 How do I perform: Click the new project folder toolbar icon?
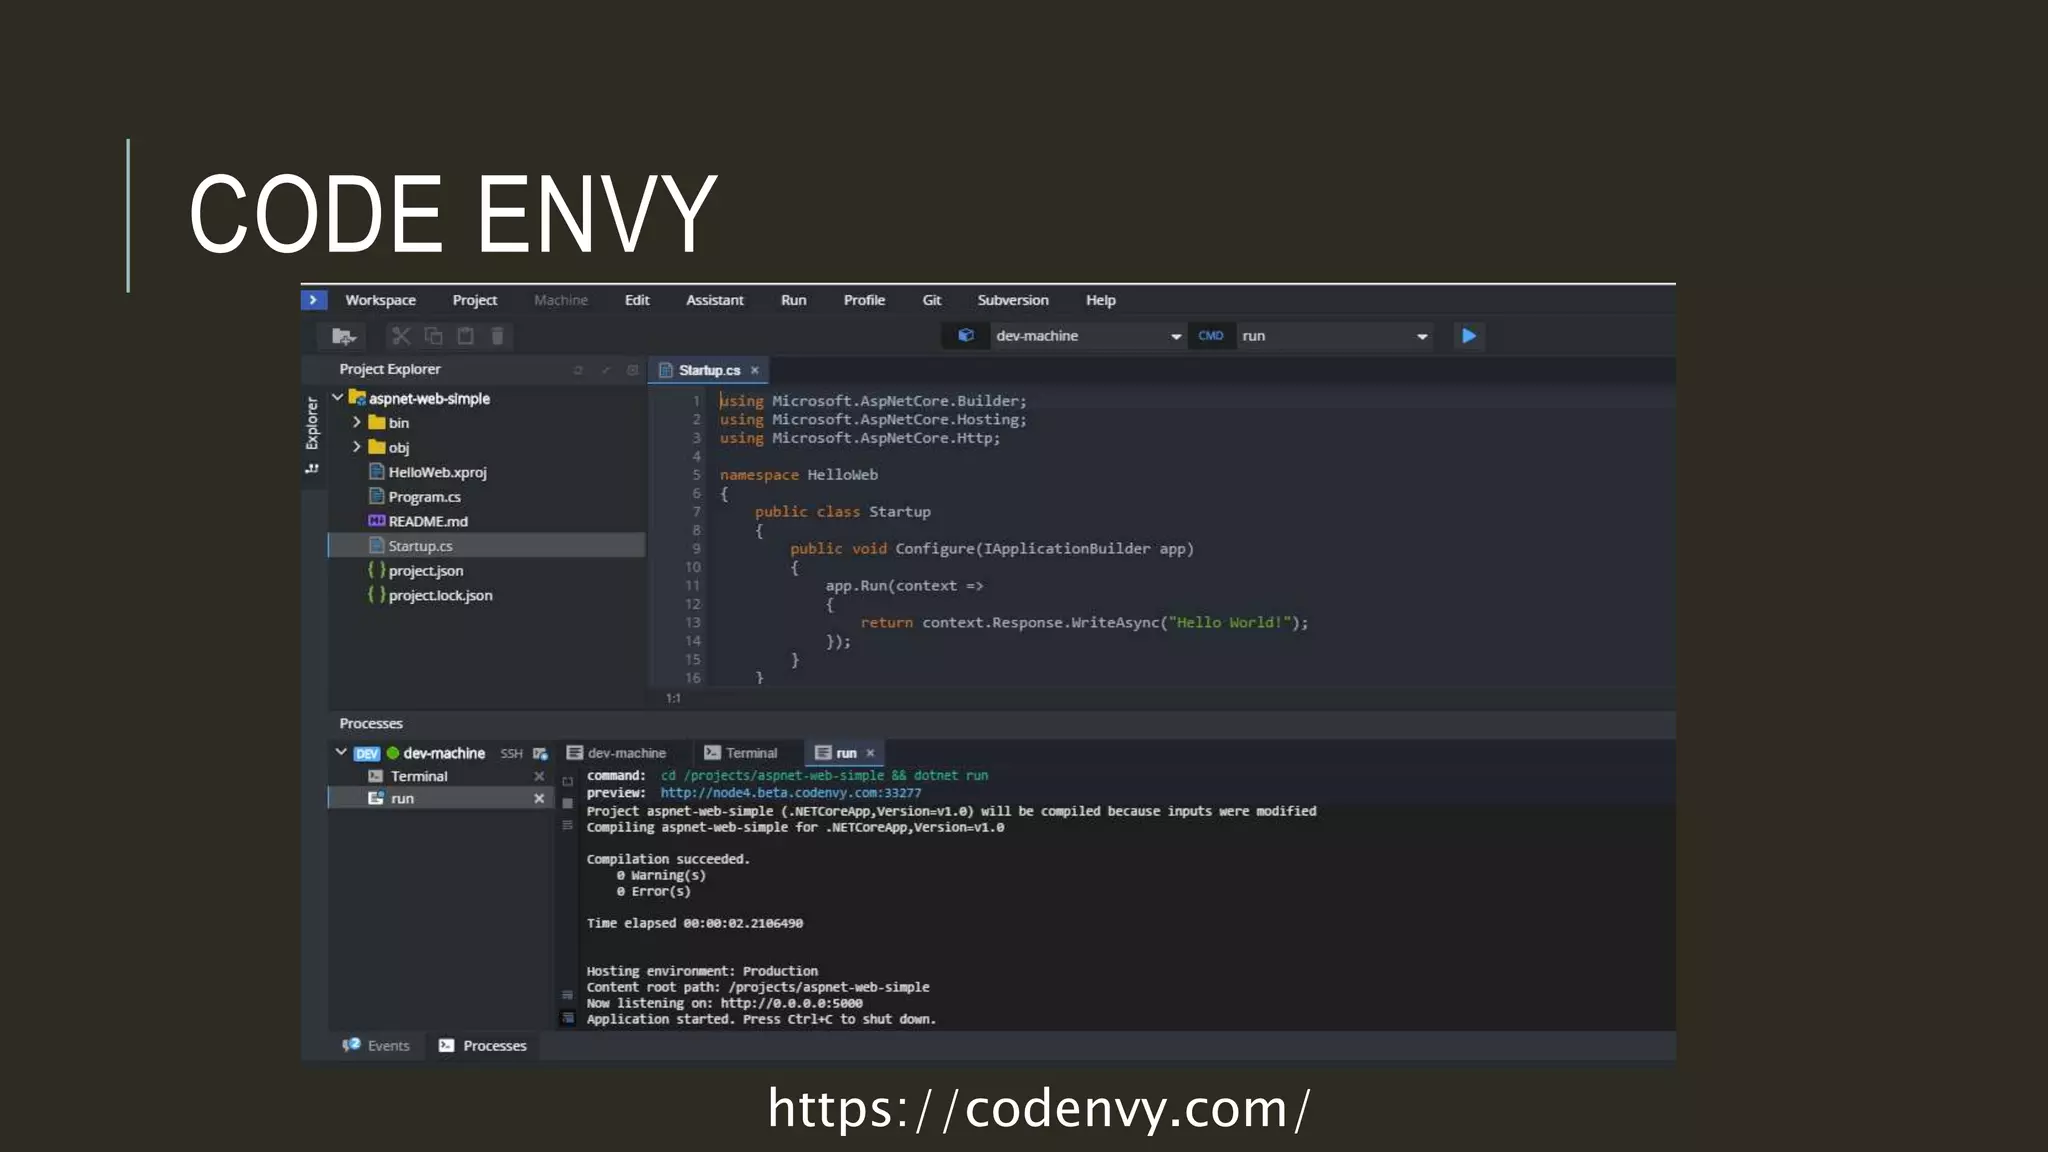[343, 336]
